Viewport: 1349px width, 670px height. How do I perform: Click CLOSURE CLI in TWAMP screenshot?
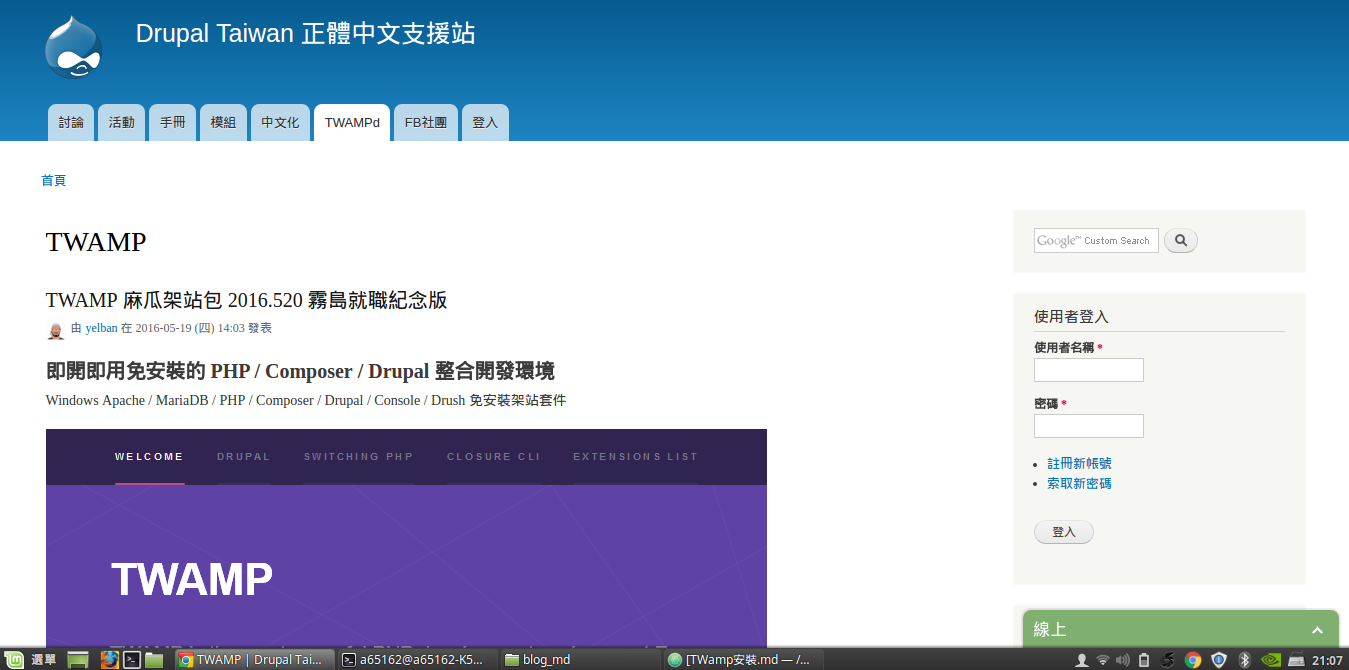pyautogui.click(x=494, y=457)
